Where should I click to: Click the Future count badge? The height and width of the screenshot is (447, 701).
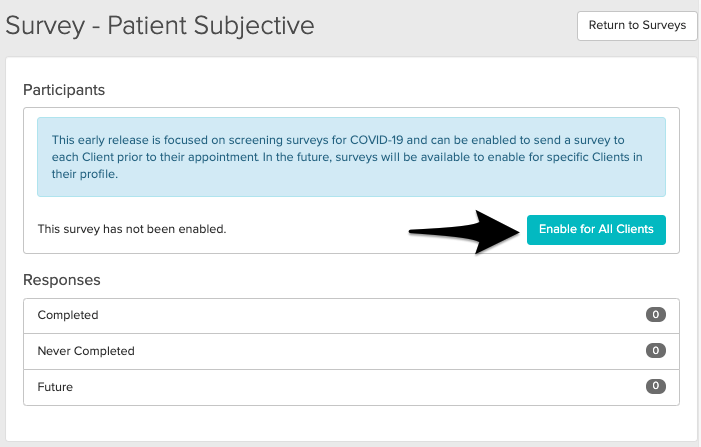pos(655,386)
